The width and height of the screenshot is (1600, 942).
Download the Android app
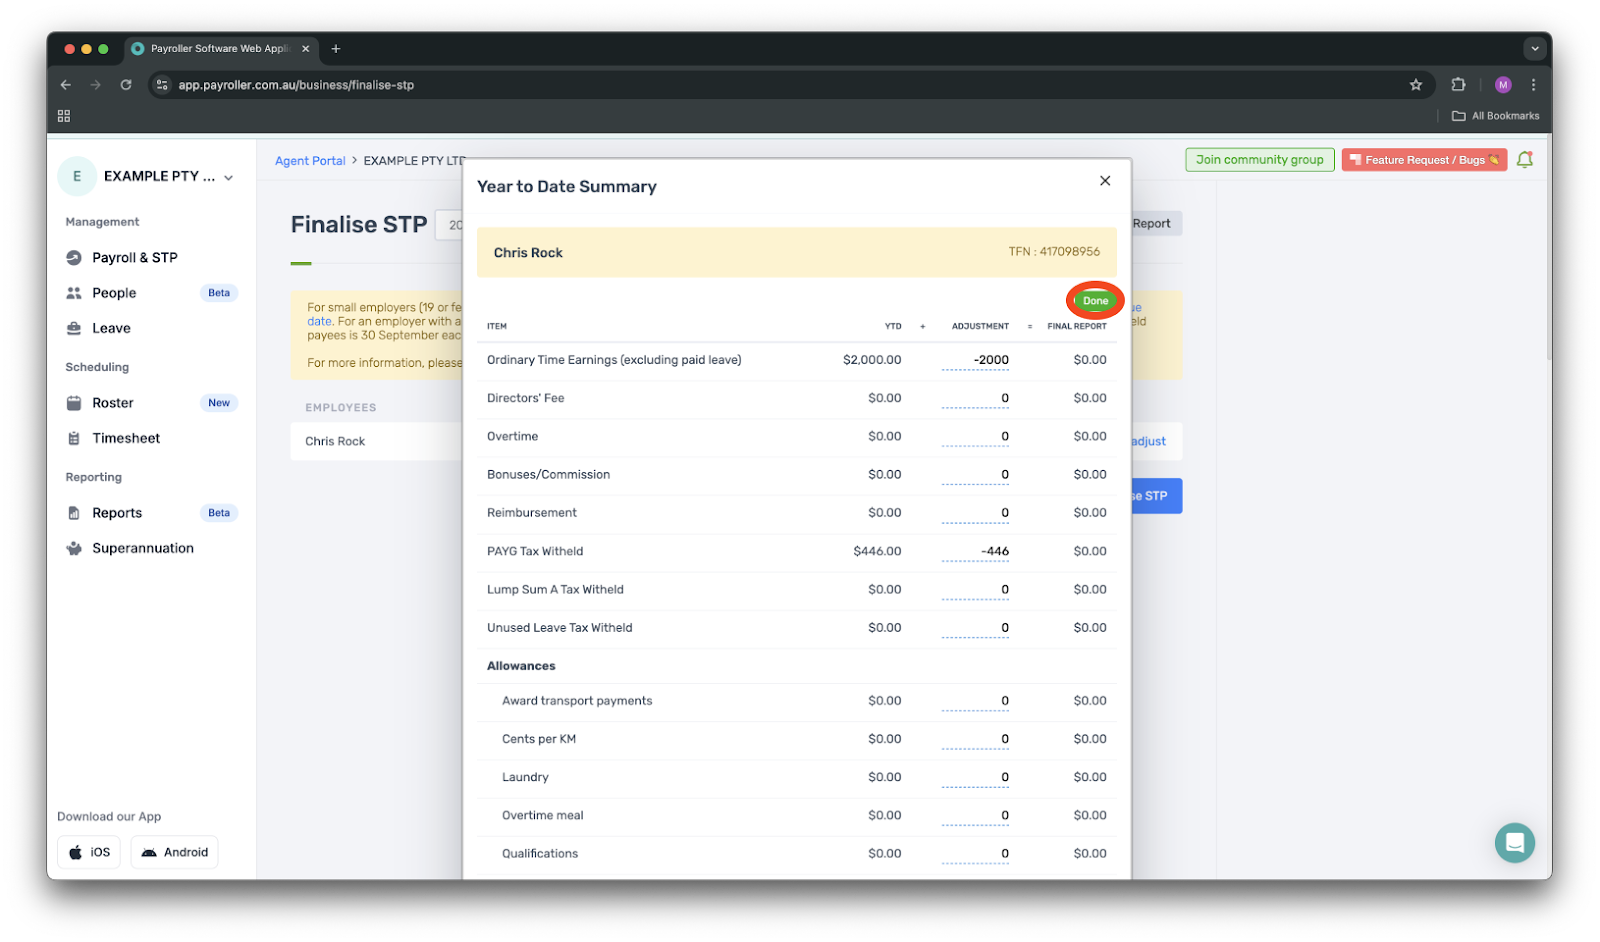[174, 852]
